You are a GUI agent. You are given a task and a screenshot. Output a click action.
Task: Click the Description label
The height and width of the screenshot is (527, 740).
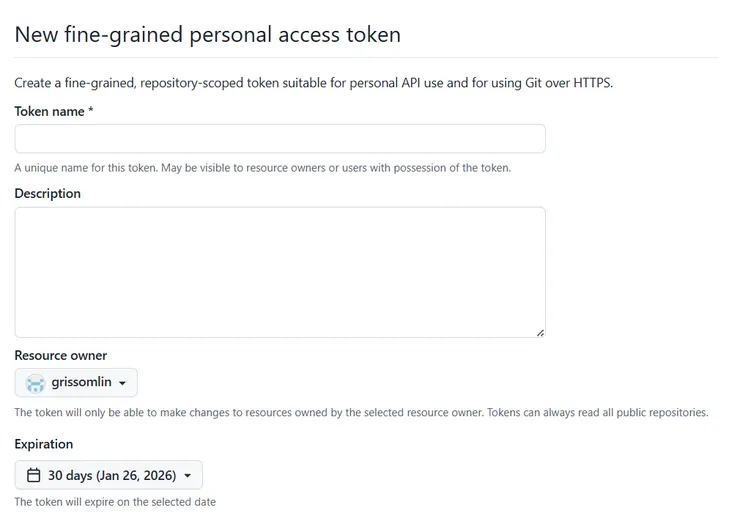click(x=47, y=193)
